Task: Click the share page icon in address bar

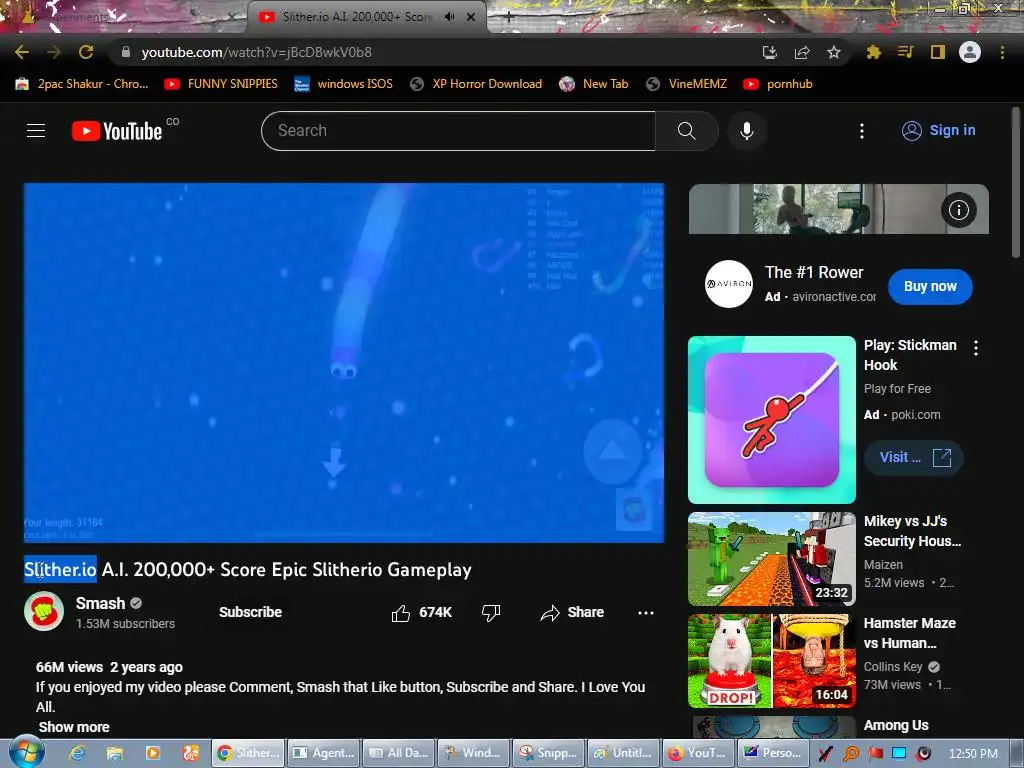Action: [802, 52]
